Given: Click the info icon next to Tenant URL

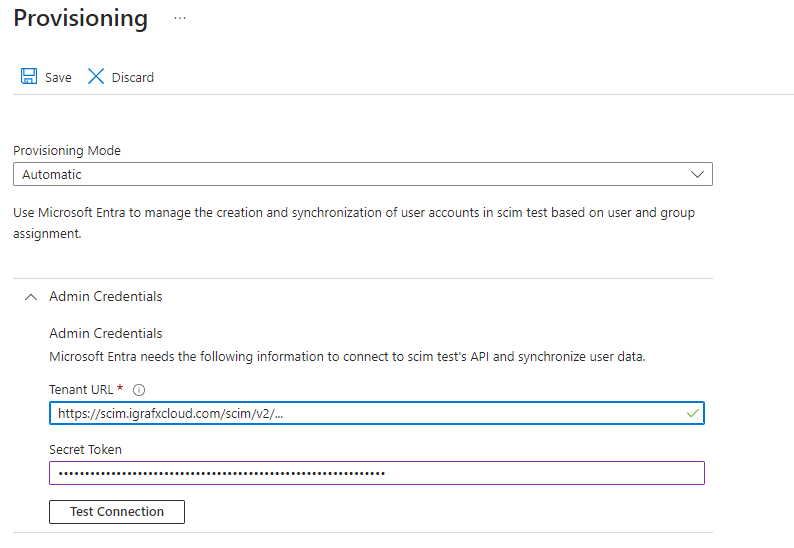Looking at the screenshot, I should point(139,390).
